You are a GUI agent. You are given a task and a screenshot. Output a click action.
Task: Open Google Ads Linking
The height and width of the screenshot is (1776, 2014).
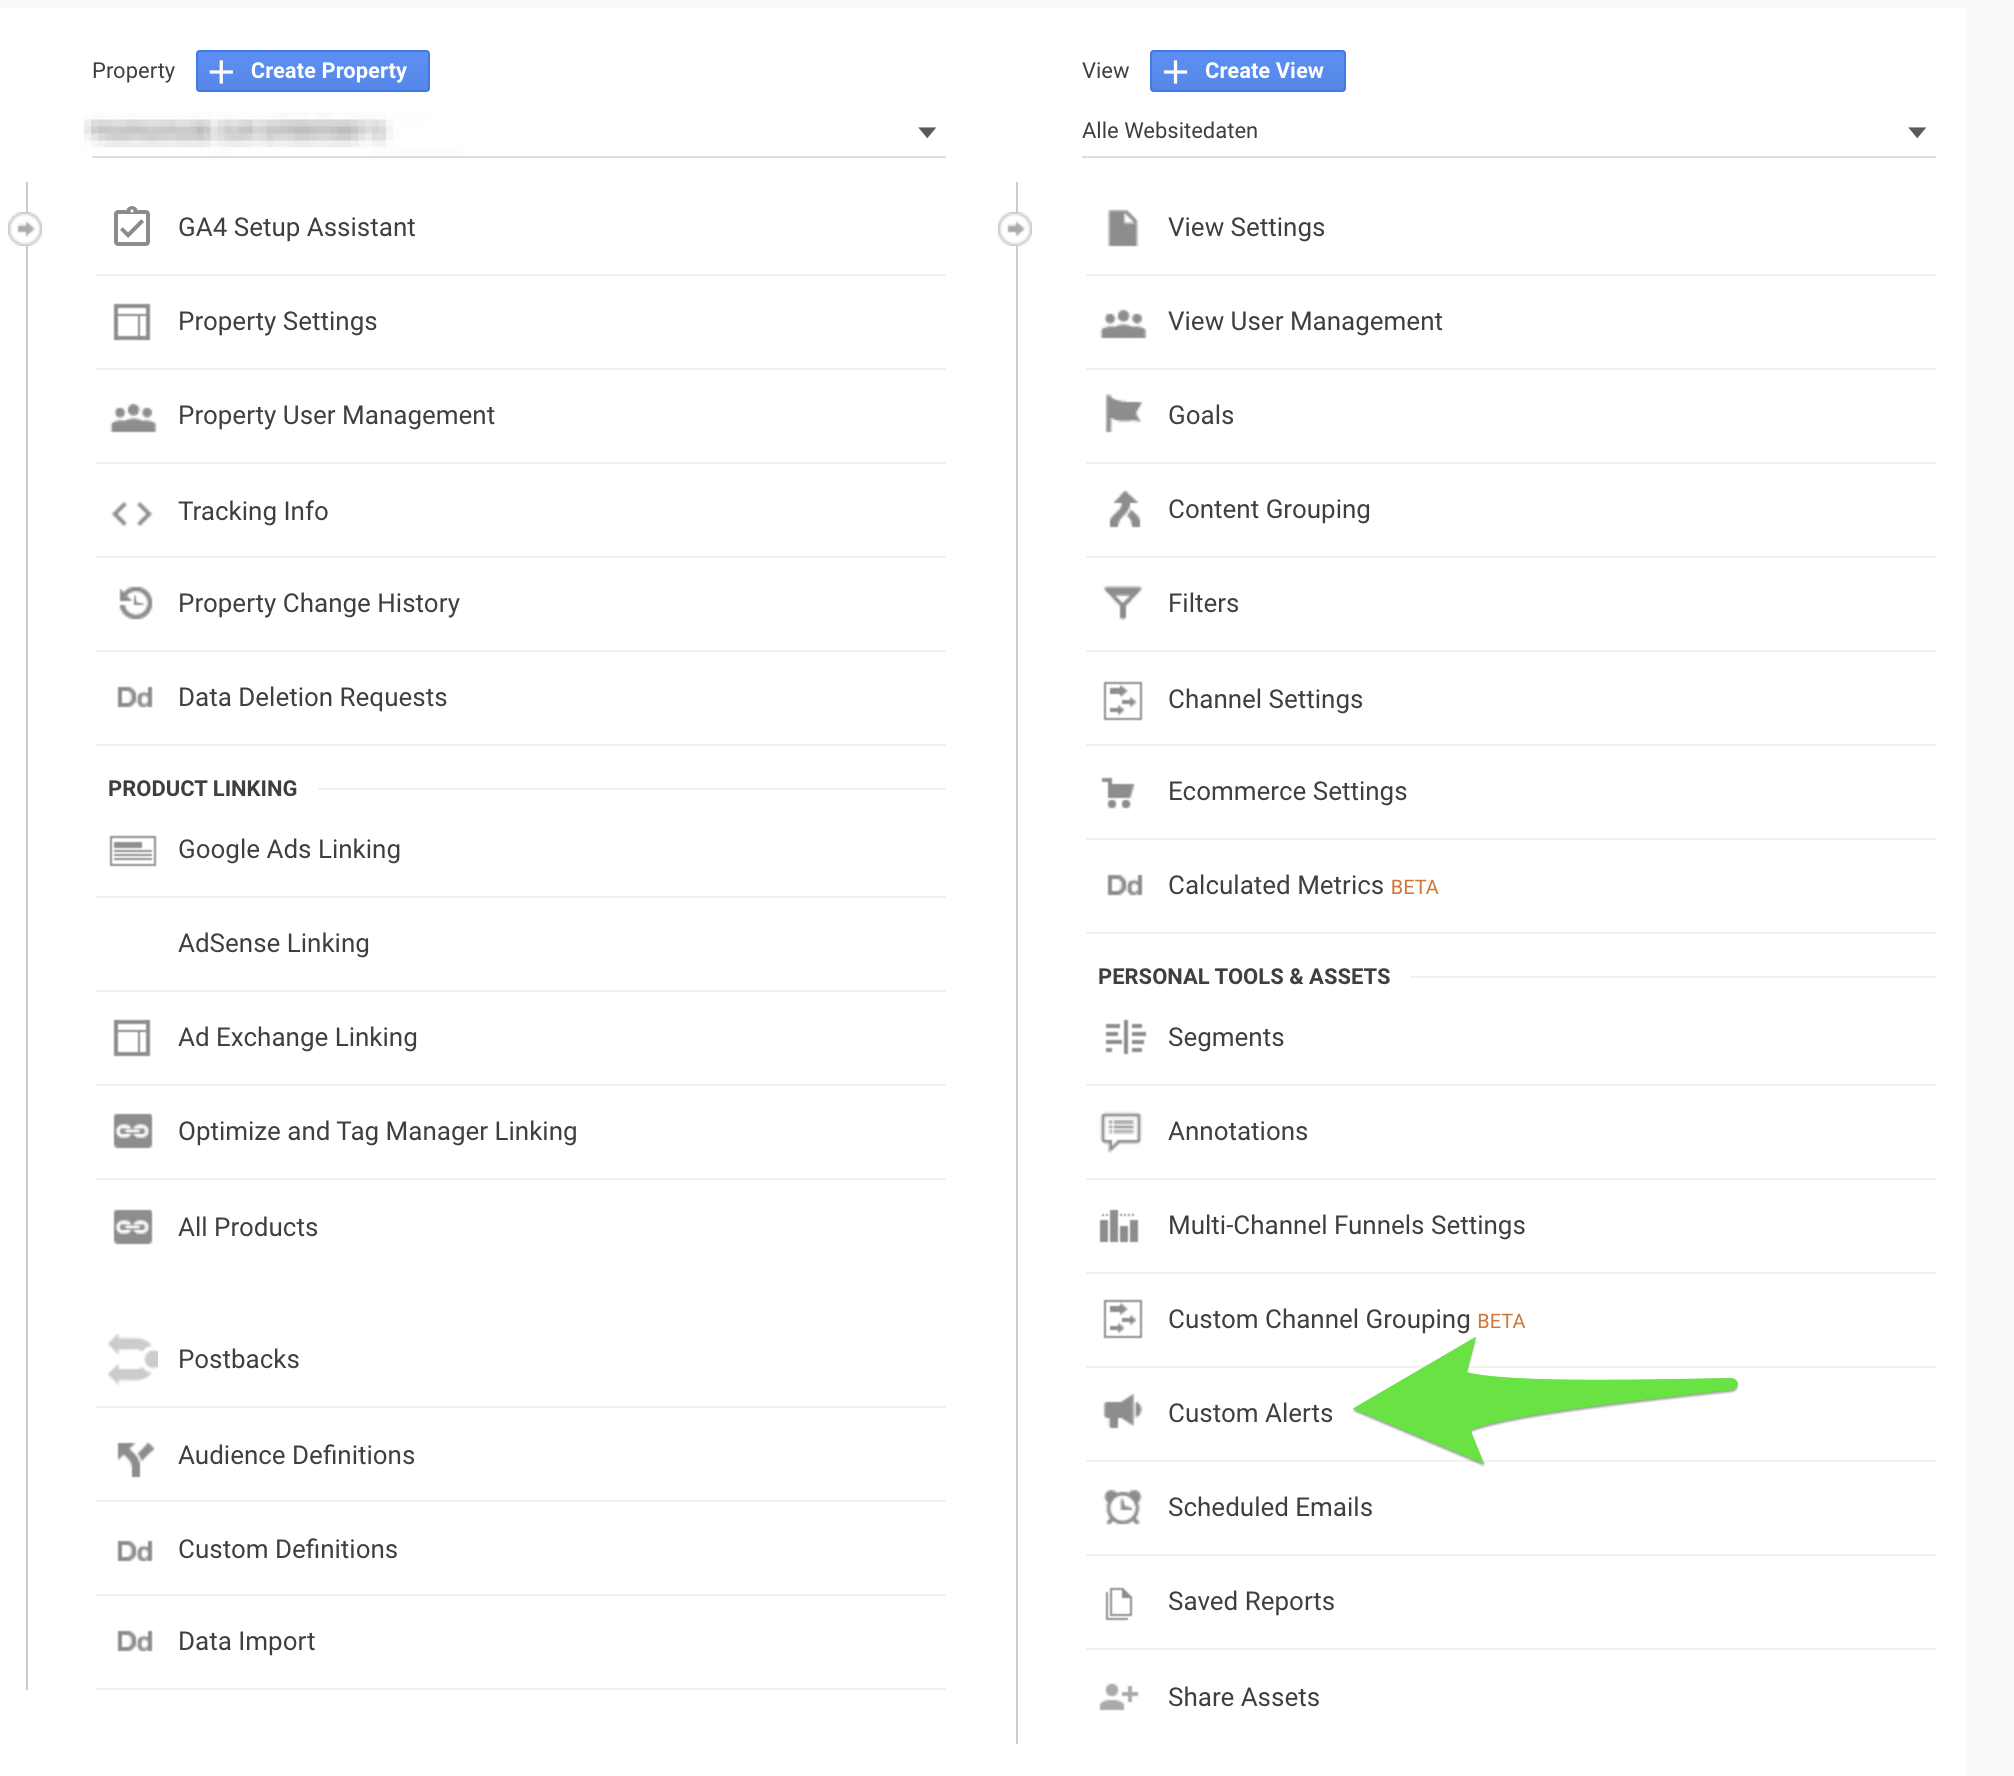tap(289, 849)
